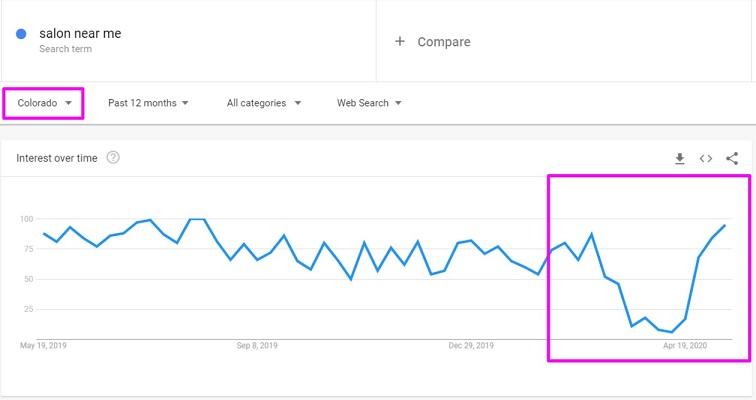This screenshot has height=400, width=756.
Task: Share the Interest over time chart
Action: pos(732,158)
